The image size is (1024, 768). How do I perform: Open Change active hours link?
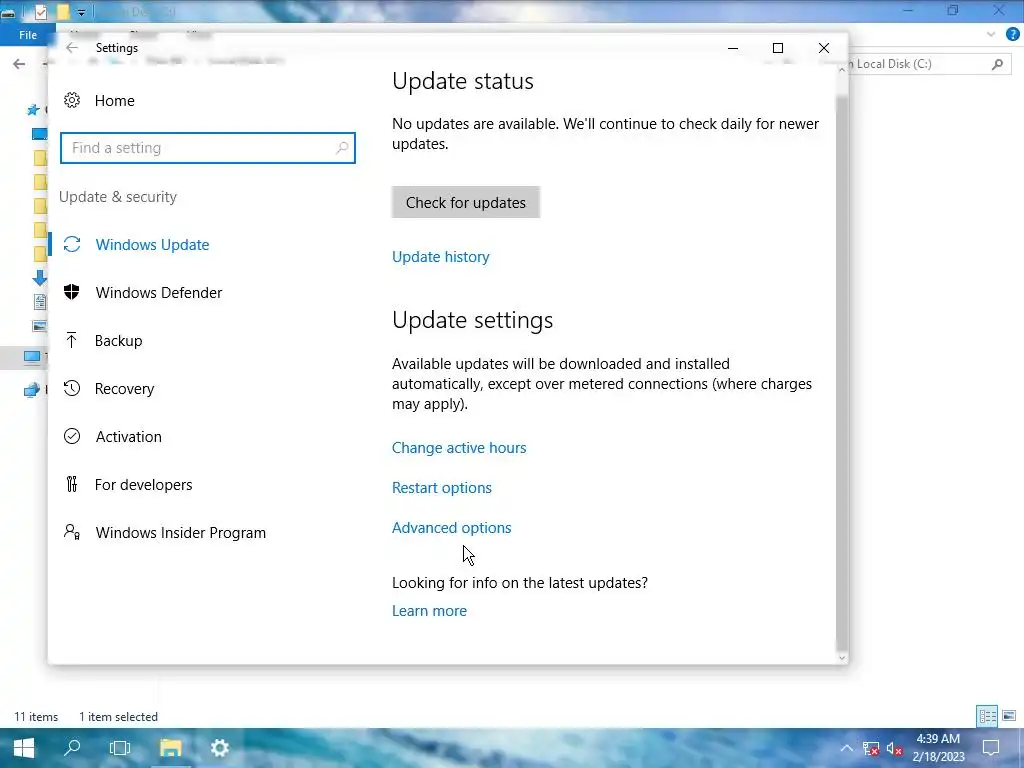coord(459,448)
